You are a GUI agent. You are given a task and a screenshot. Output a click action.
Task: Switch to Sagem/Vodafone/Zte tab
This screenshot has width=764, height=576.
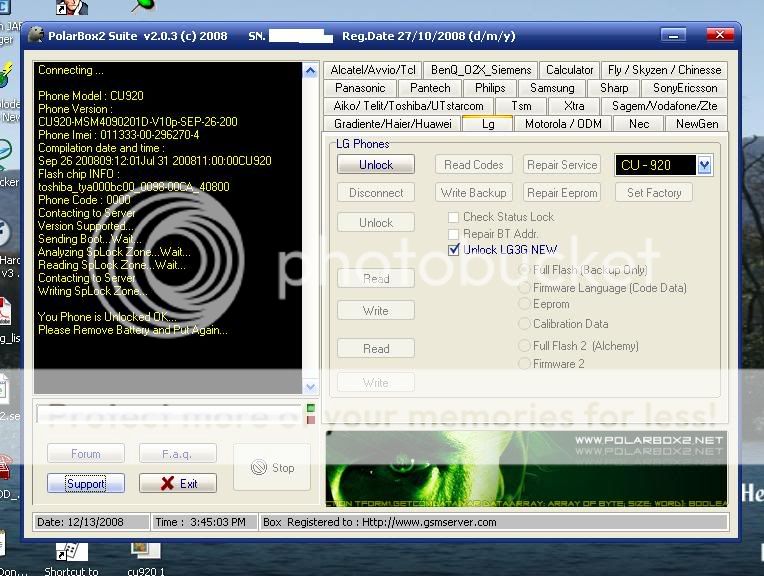click(664, 106)
